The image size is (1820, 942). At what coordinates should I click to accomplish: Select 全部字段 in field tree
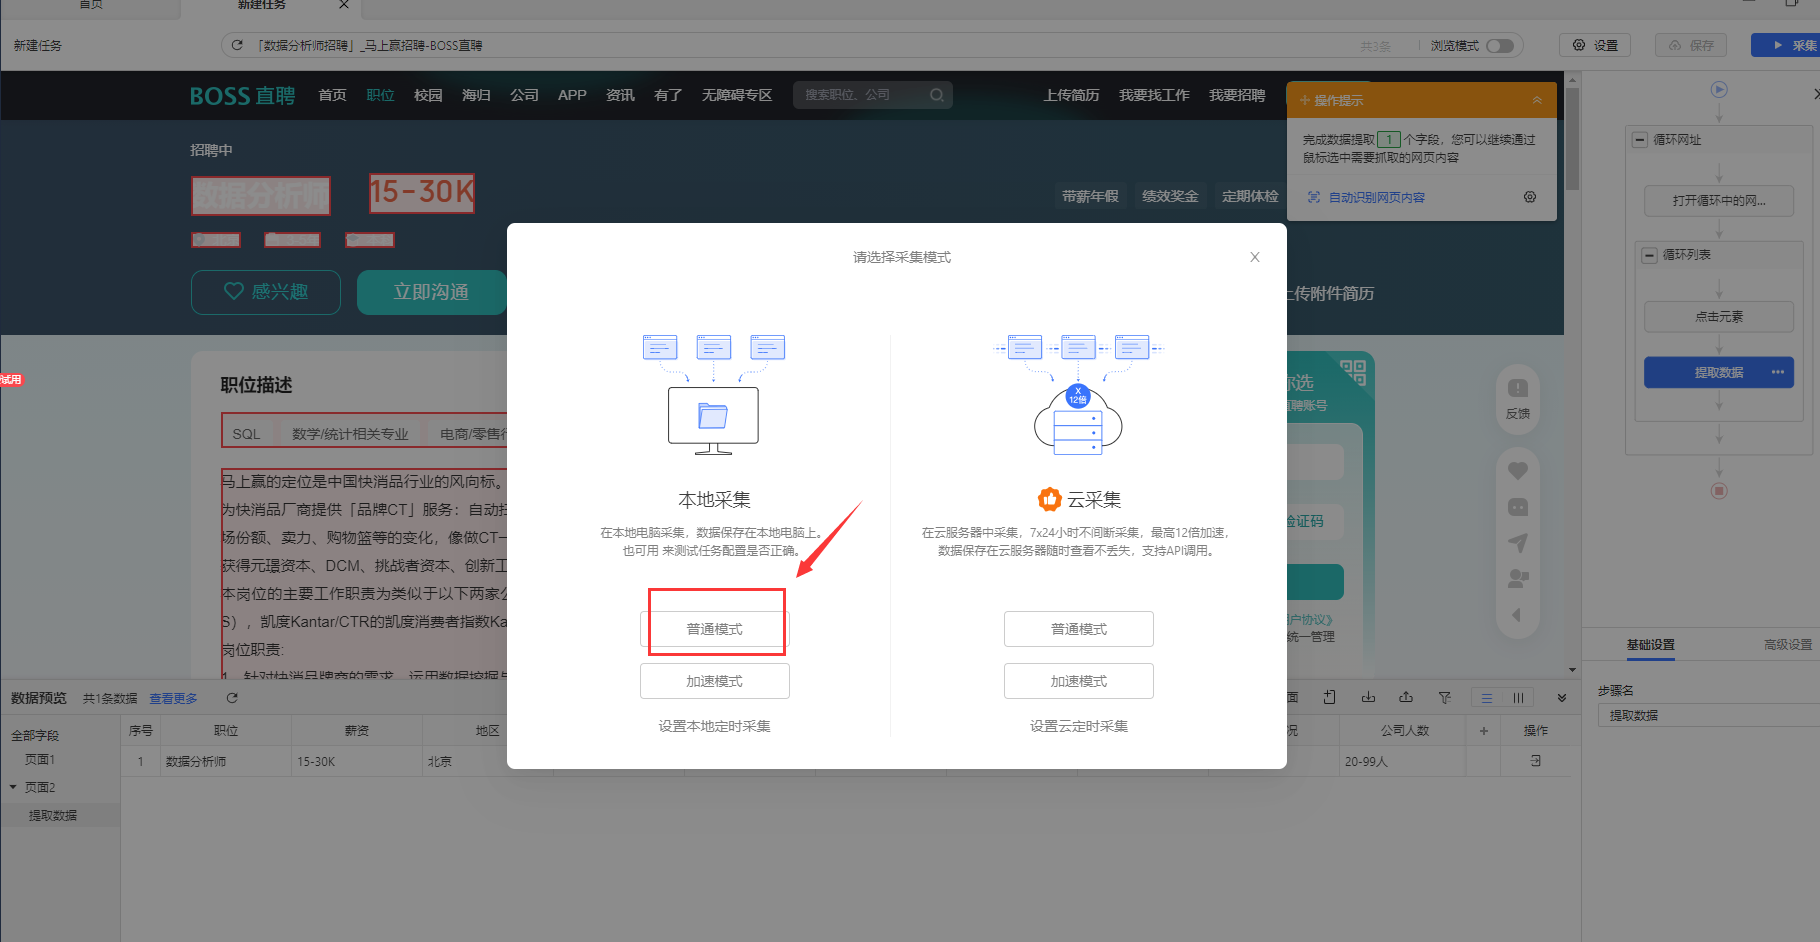pyautogui.click(x=35, y=735)
